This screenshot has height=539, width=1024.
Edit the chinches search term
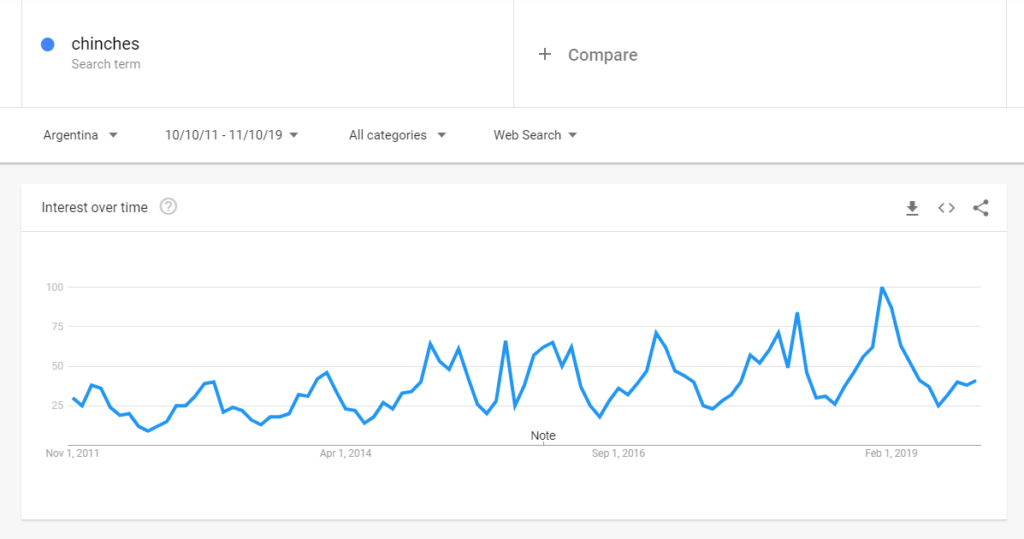pos(105,44)
